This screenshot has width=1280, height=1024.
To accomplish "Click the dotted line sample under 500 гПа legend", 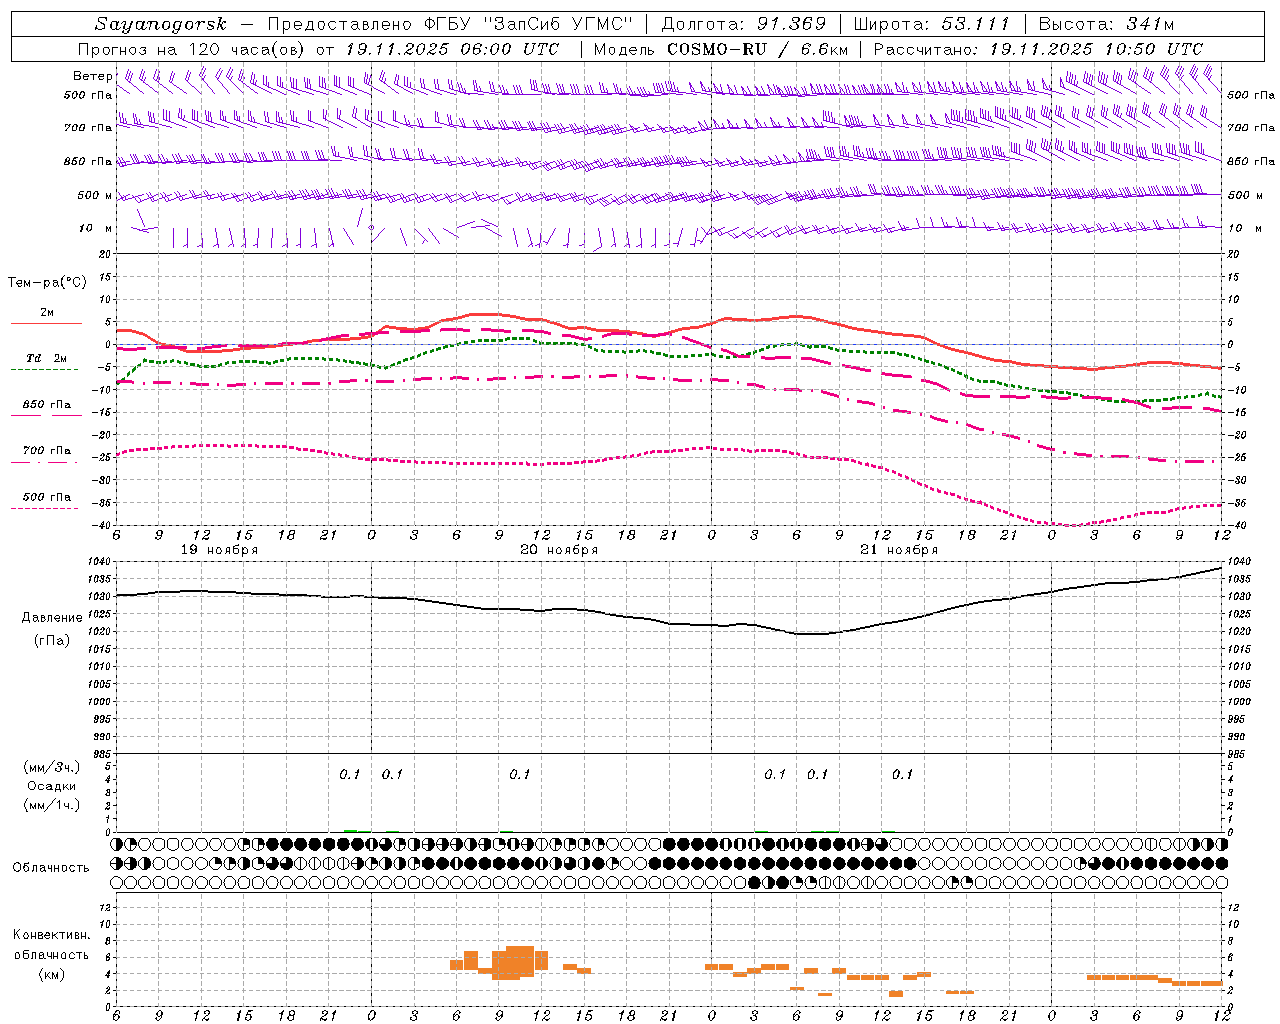I will coord(46,508).
